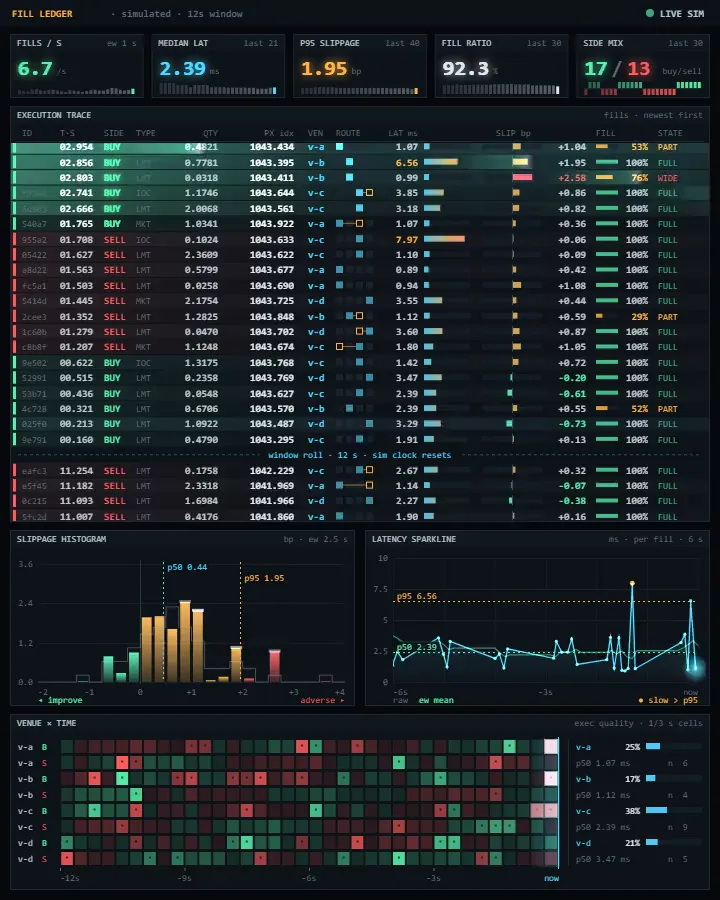This screenshot has width=720, height=900.
Task: Click the SLIP bp column header
Action: coord(513,133)
